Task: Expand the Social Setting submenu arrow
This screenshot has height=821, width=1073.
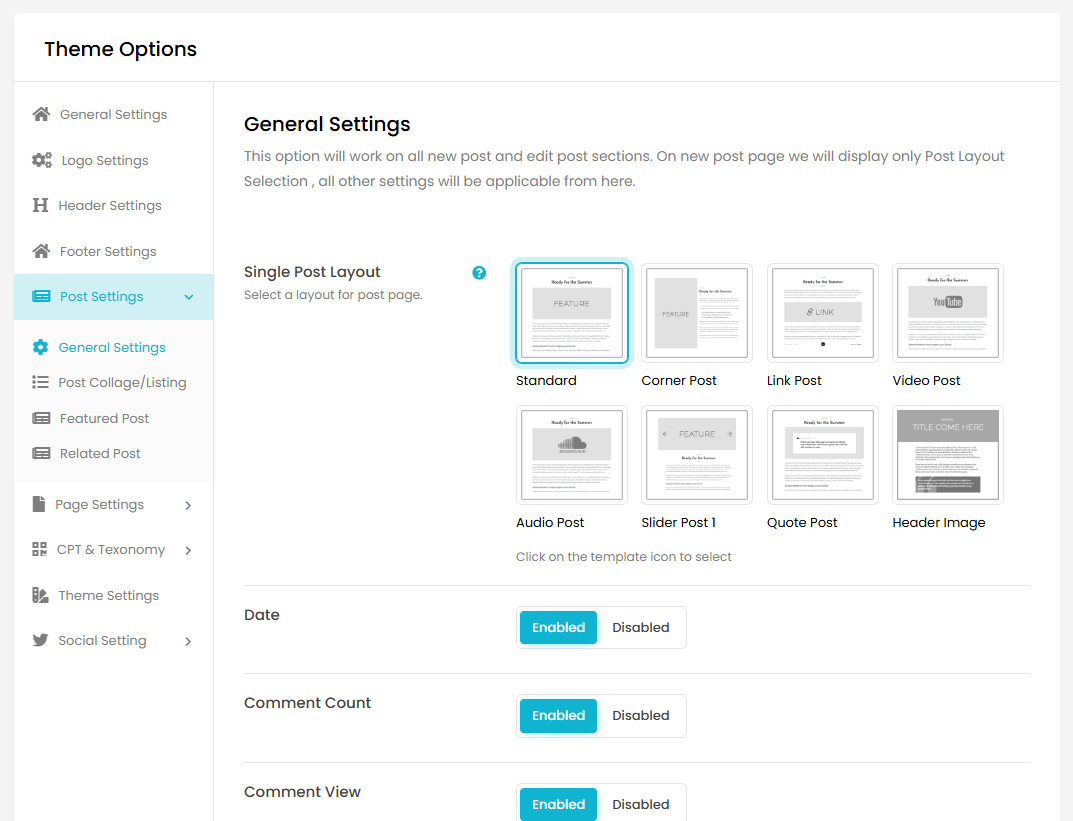Action: click(188, 641)
